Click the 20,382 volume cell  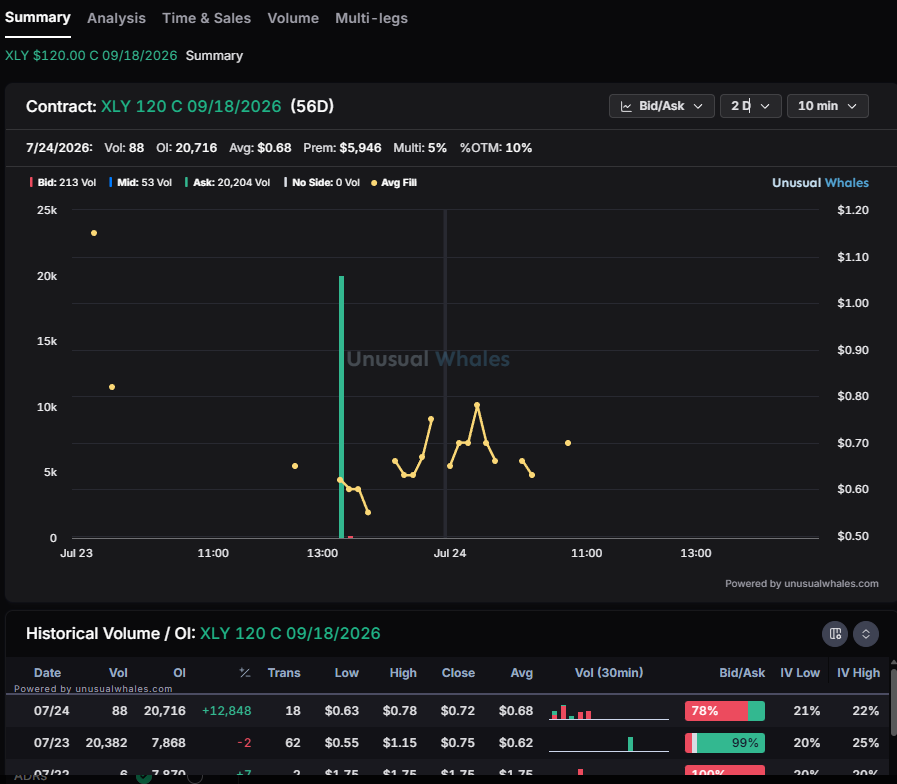[x=106, y=743]
